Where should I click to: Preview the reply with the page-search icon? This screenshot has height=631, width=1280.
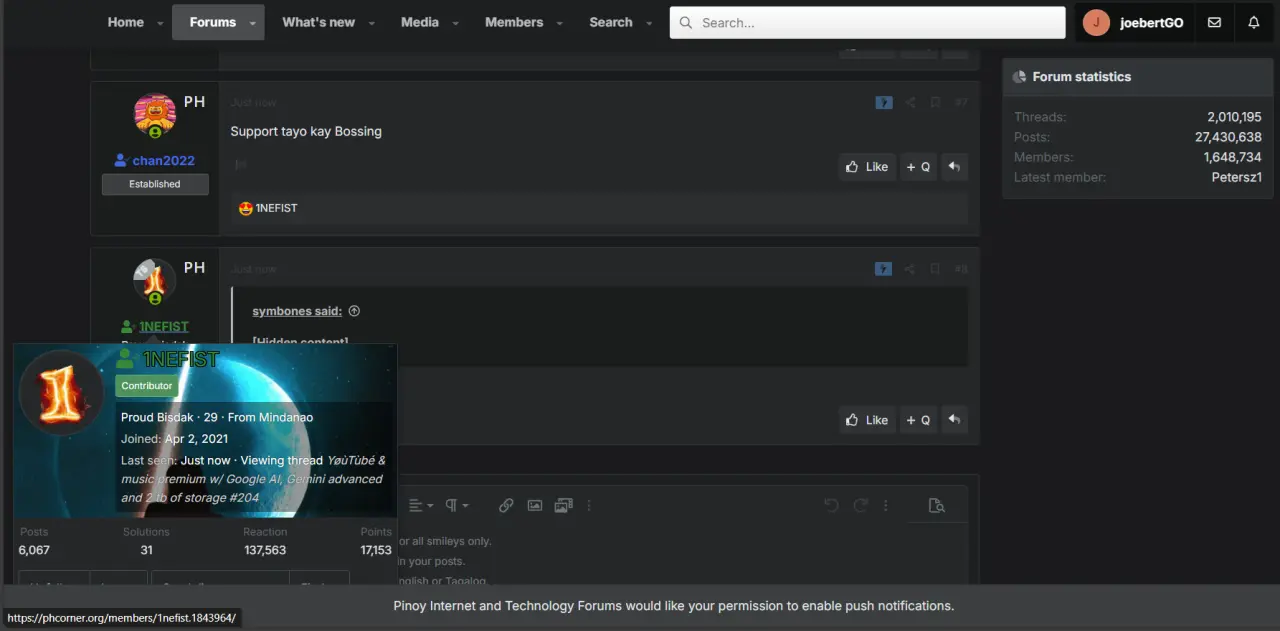pyautogui.click(x=937, y=505)
